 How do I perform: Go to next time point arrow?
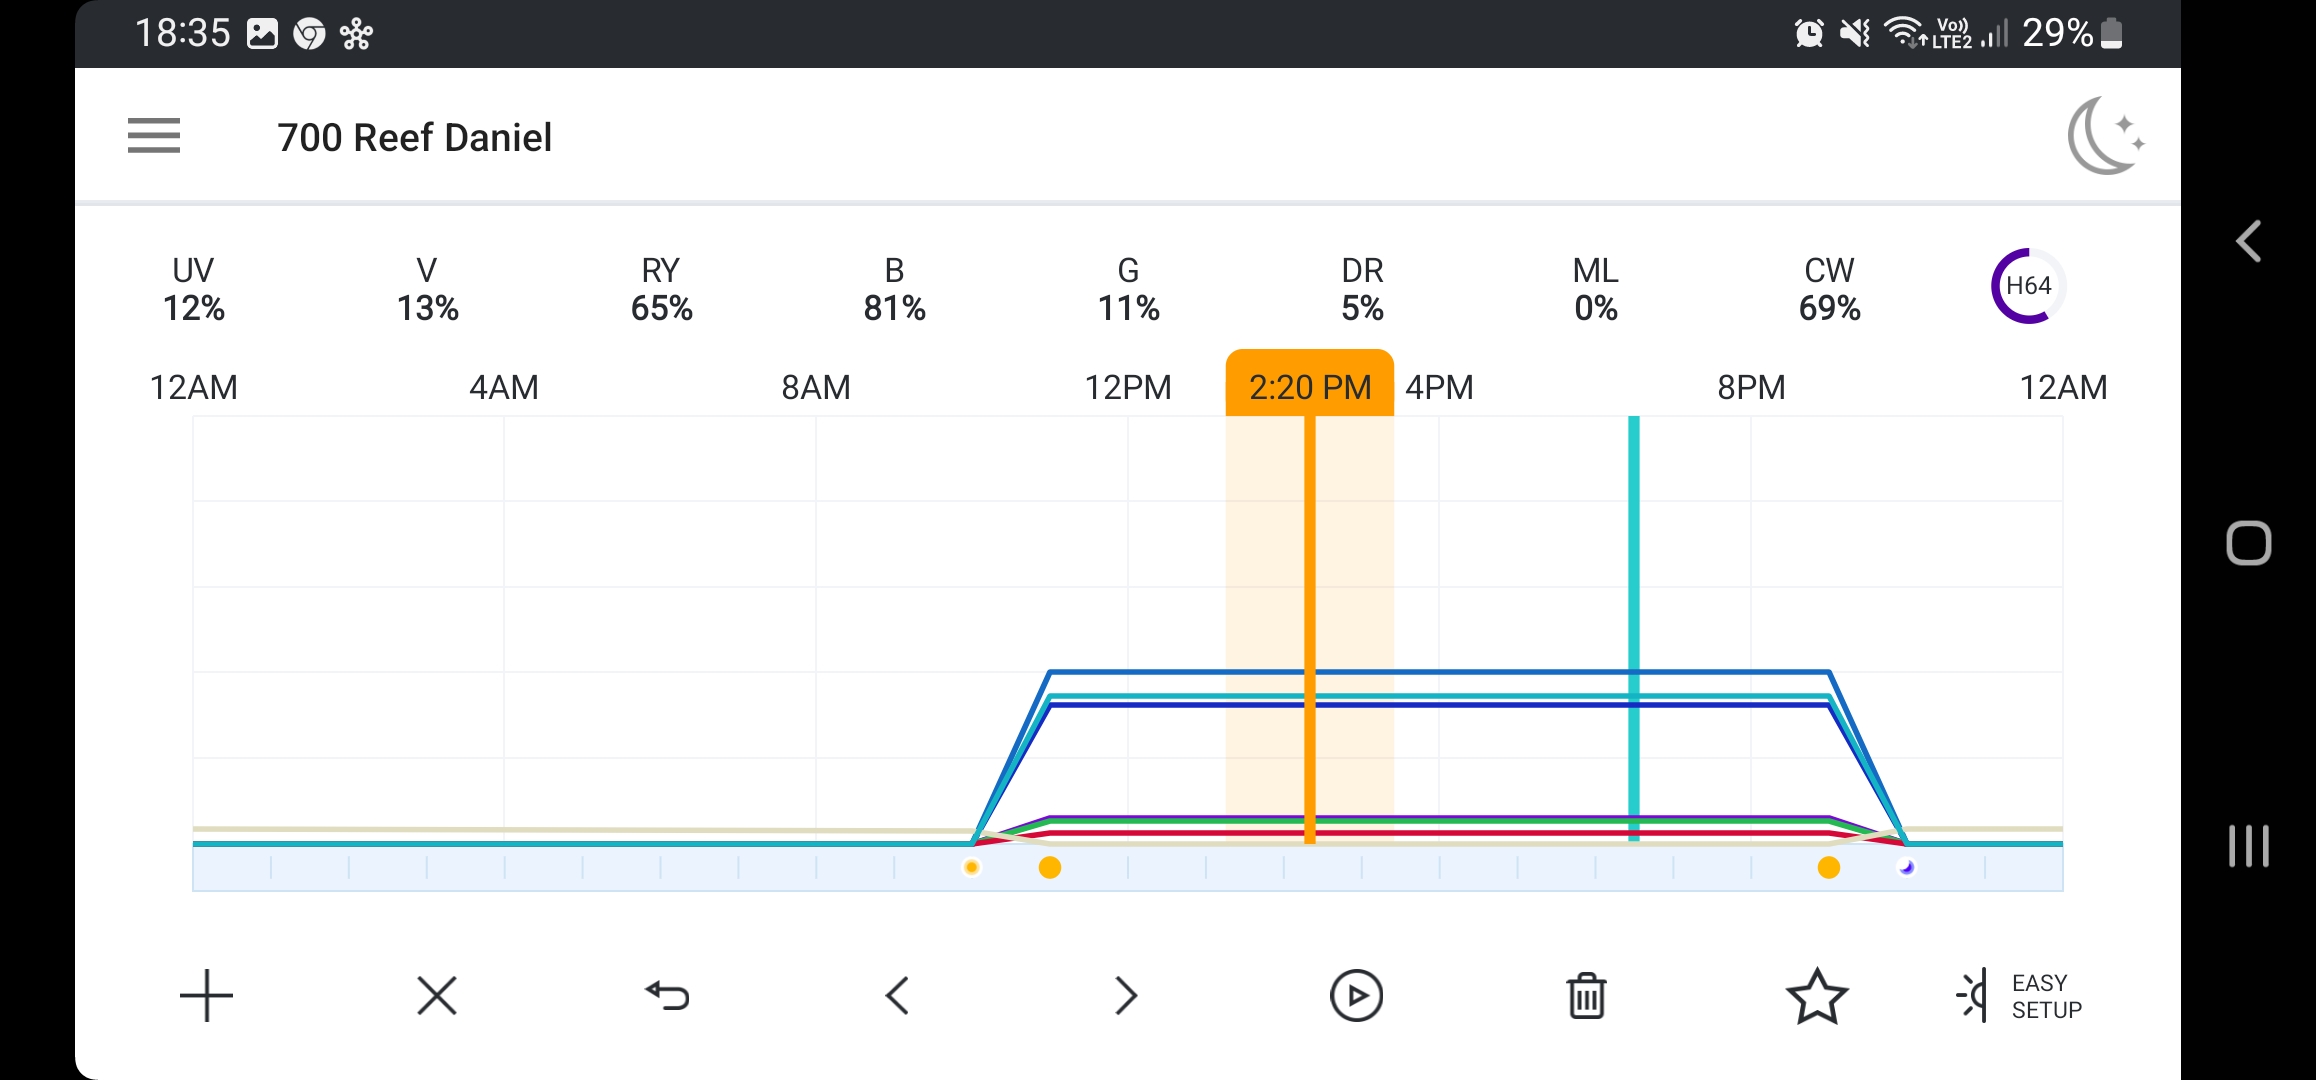1126,996
